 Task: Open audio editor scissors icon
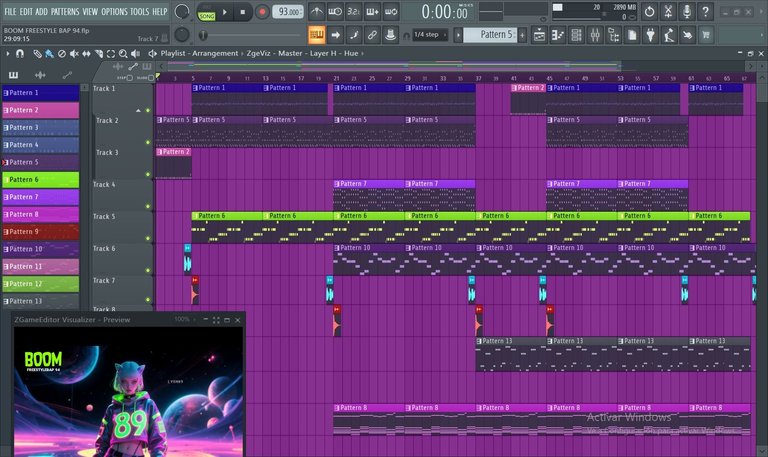(x=668, y=11)
